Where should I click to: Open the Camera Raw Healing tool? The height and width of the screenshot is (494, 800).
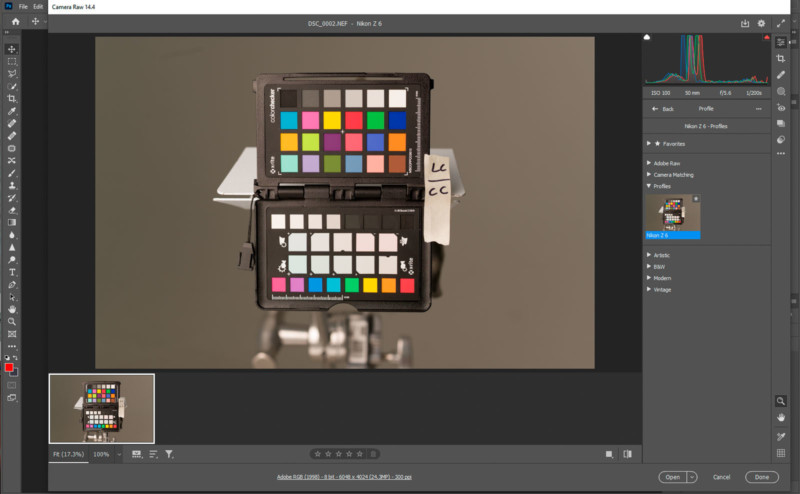click(781, 75)
